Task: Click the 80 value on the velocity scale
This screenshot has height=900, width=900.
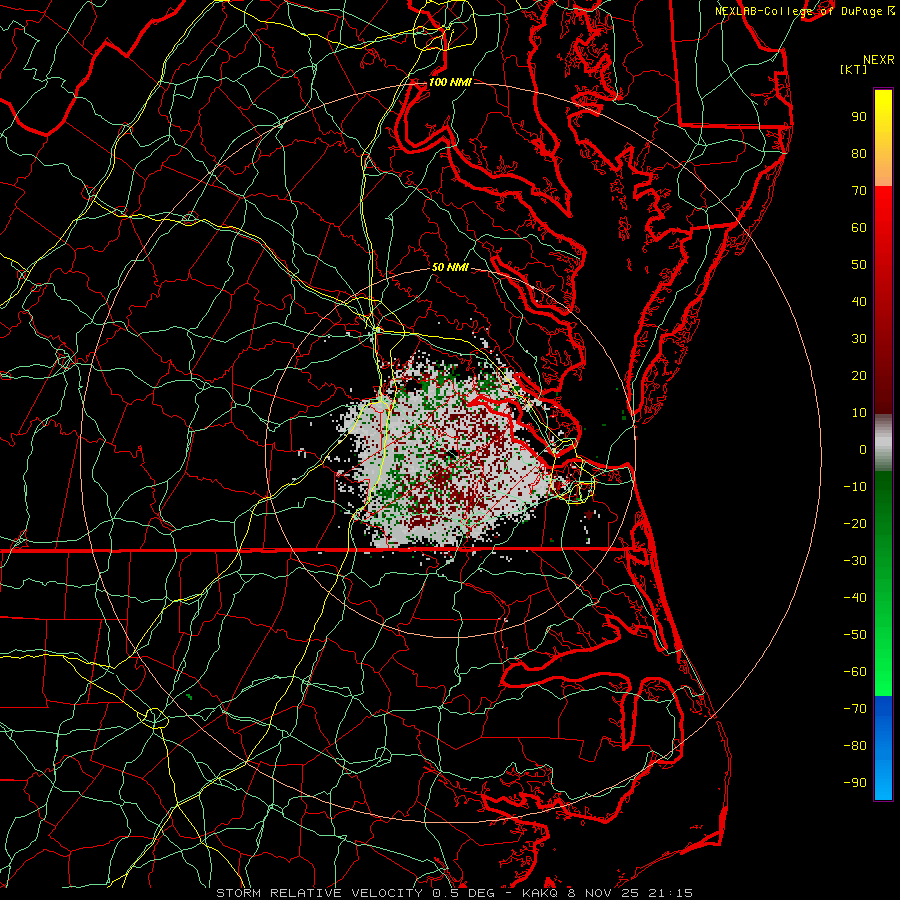Action: [859, 154]
